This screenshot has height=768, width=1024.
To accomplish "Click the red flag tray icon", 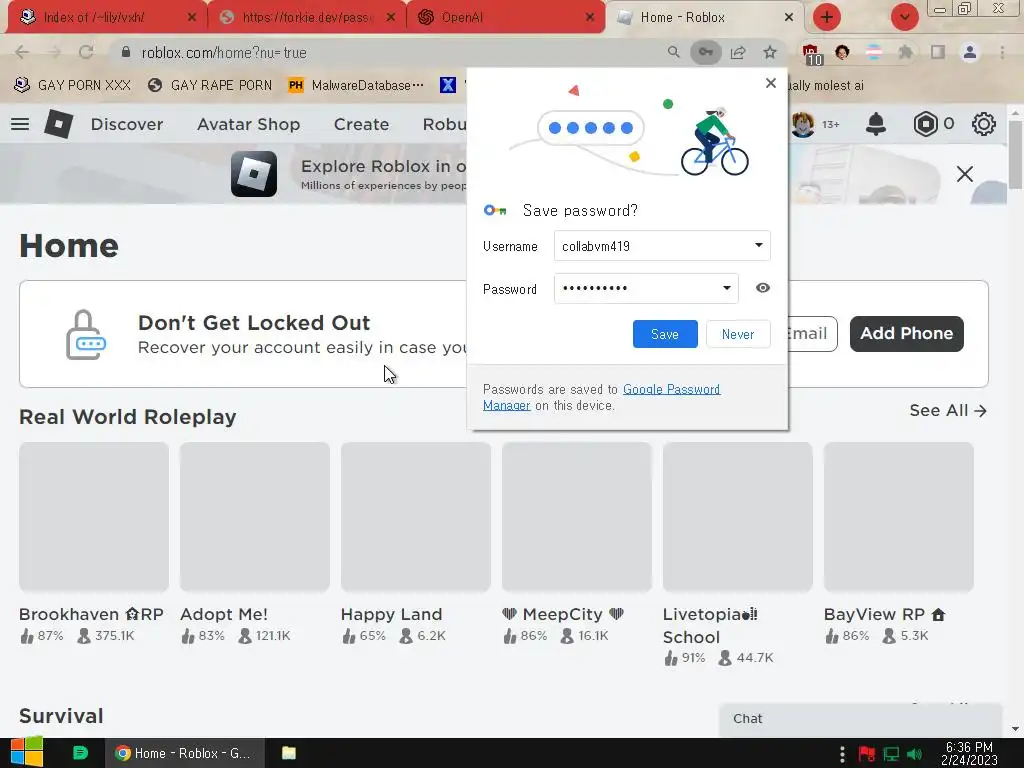I will coord(867,754).
